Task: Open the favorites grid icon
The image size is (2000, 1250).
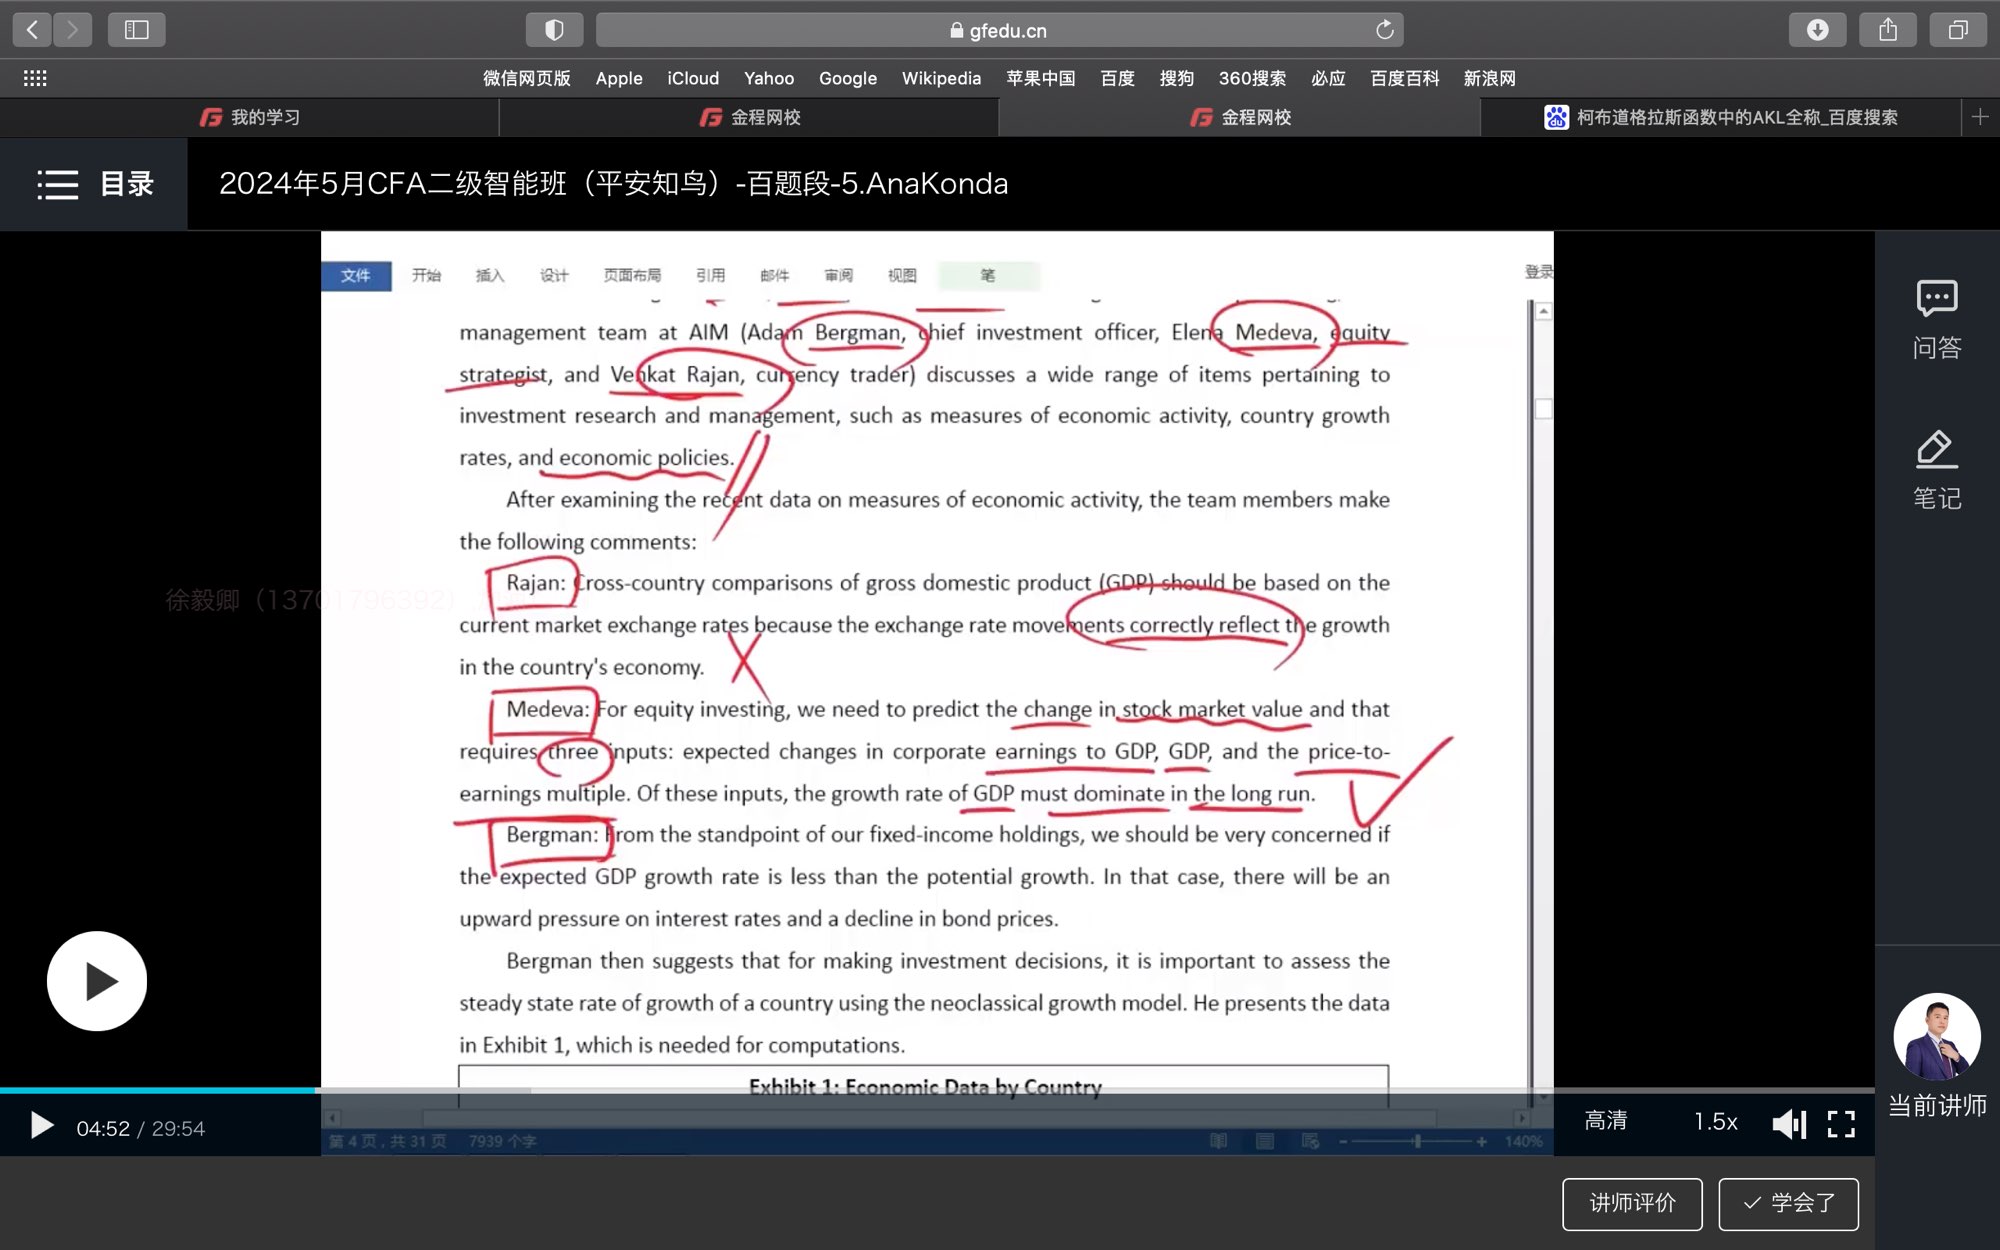Action: (x=35, y=78)
